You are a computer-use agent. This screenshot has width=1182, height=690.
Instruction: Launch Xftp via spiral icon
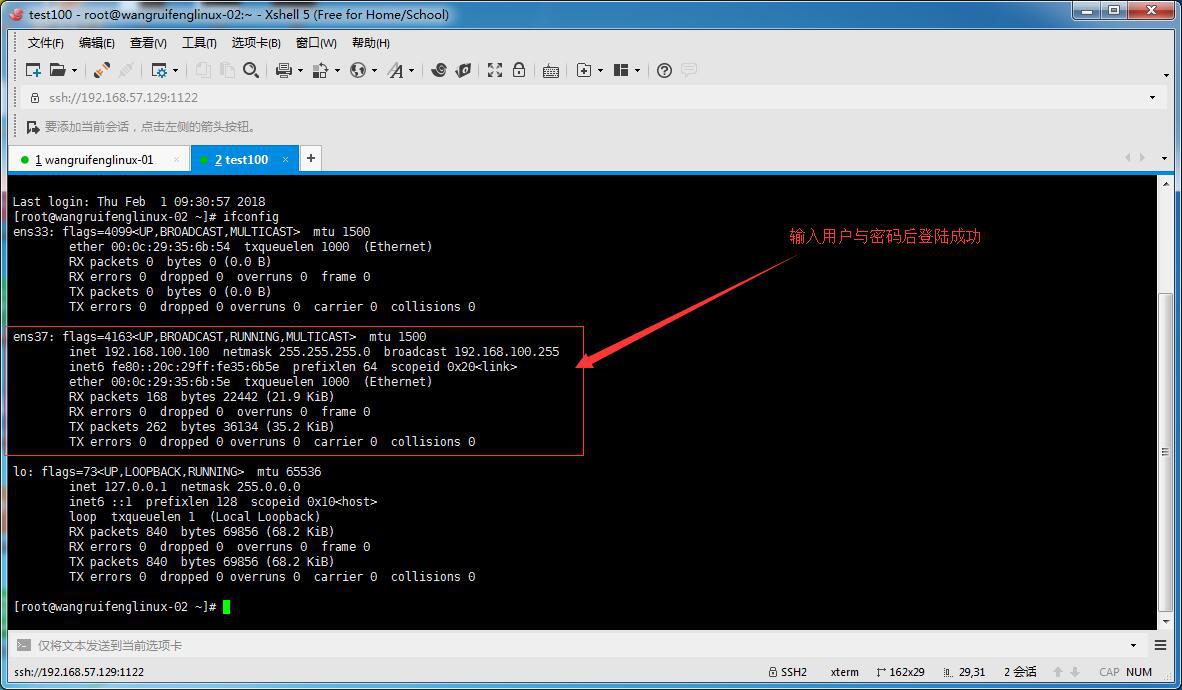[x=439, y=70]
